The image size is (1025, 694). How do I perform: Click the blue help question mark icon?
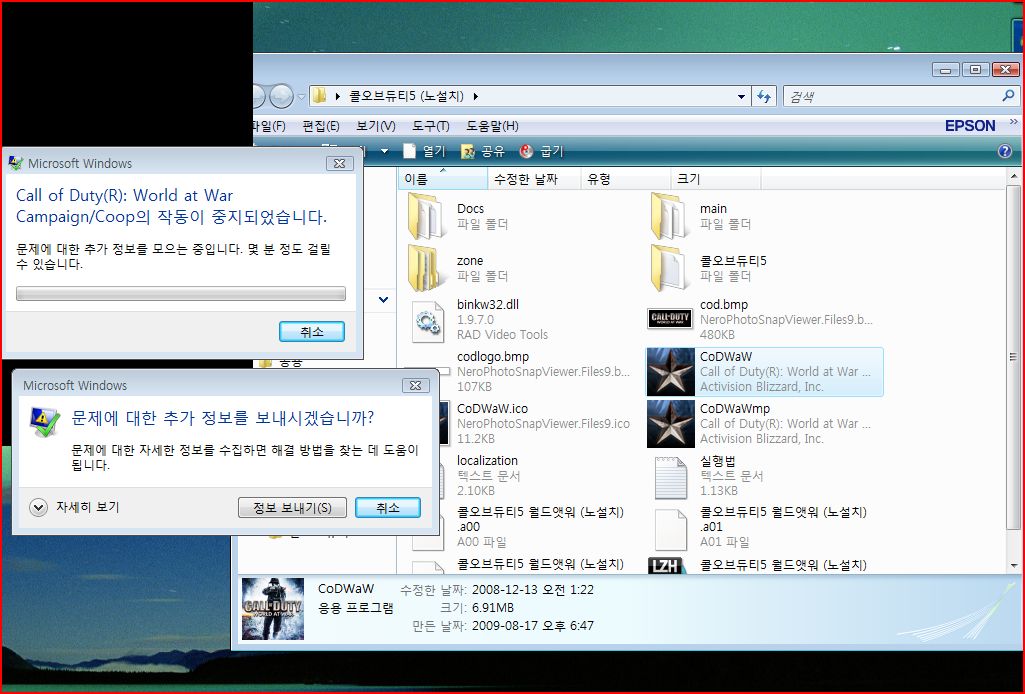click(1005, 152)
